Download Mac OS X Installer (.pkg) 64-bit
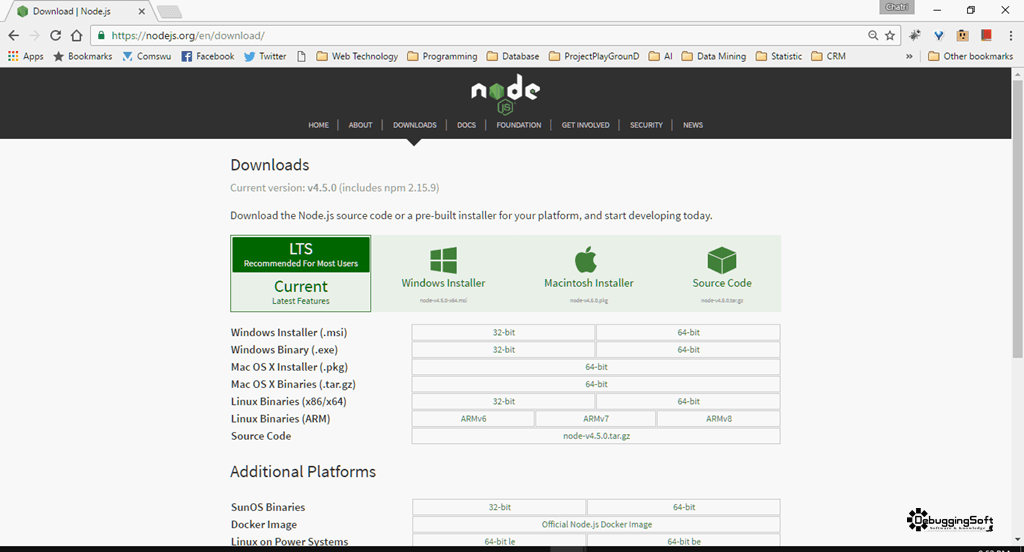1024x552 pixels. (596, 367)
